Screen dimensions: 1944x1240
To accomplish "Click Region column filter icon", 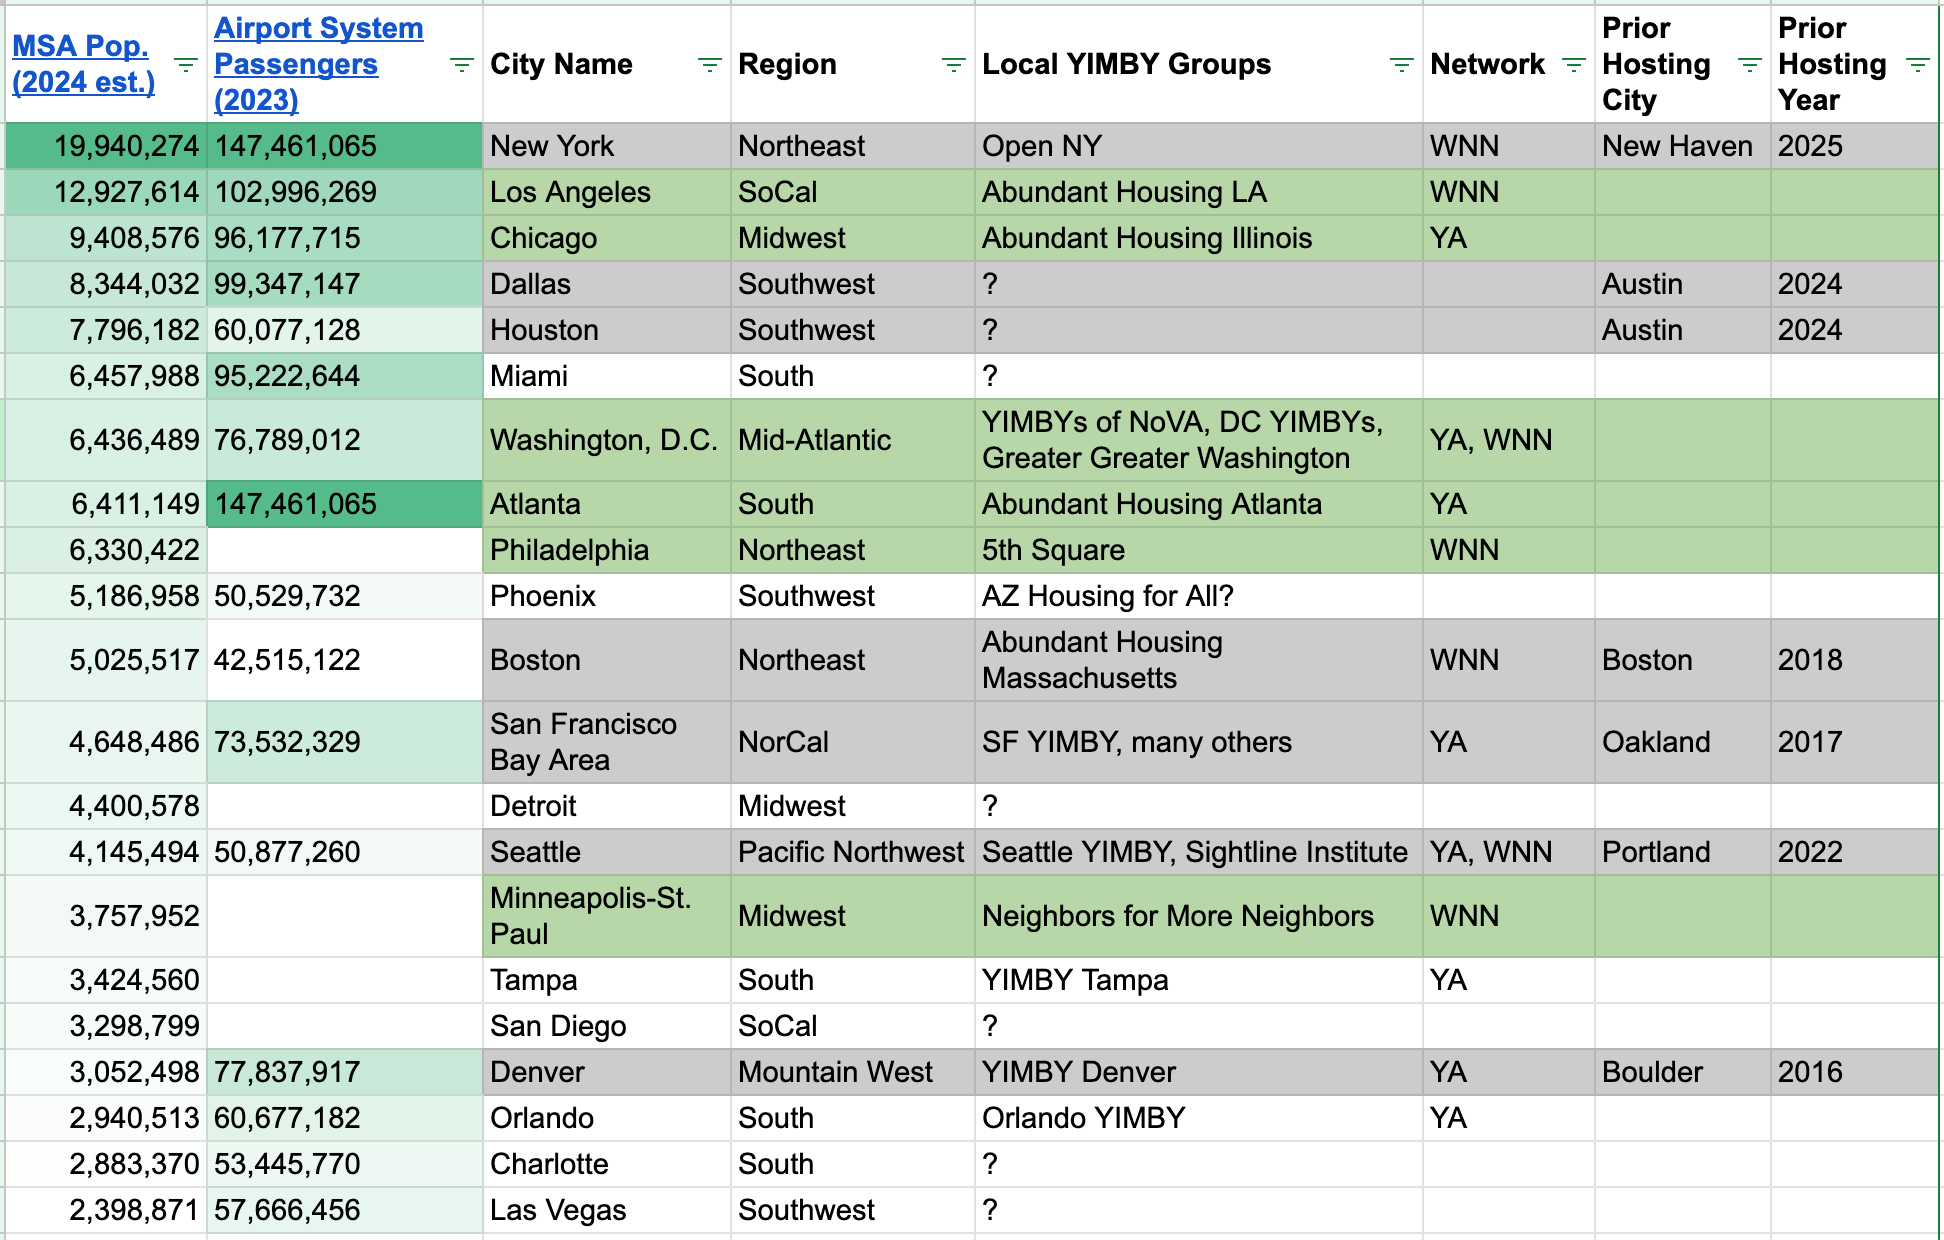I will point(953,65).
